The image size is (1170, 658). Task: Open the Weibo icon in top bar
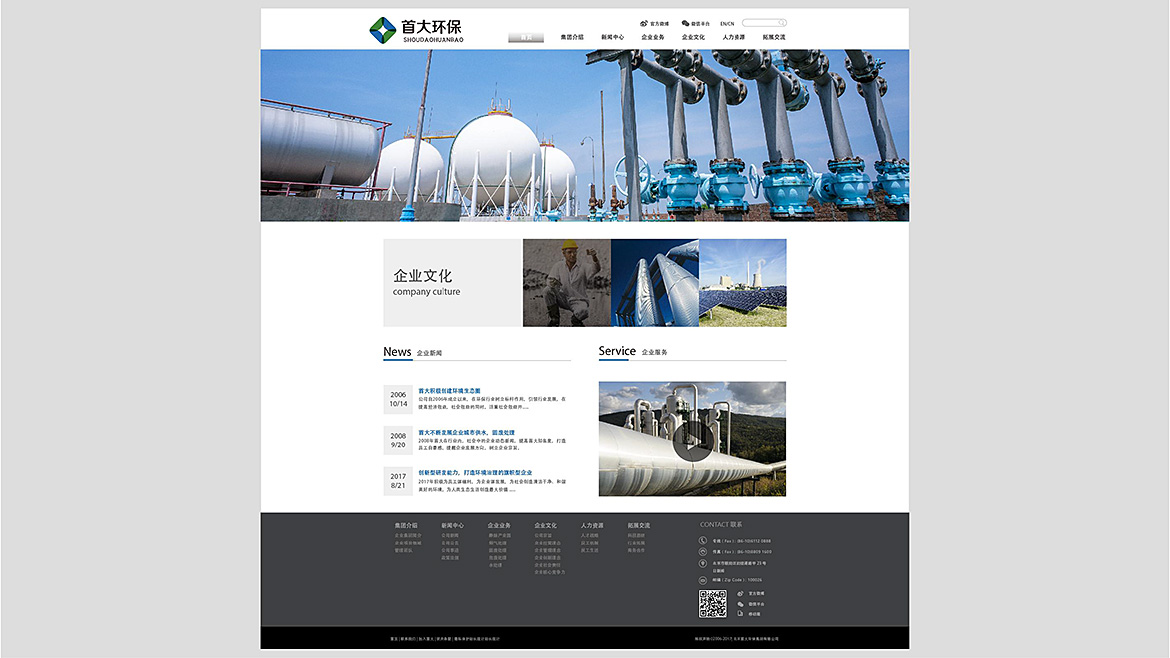point(644,23)
